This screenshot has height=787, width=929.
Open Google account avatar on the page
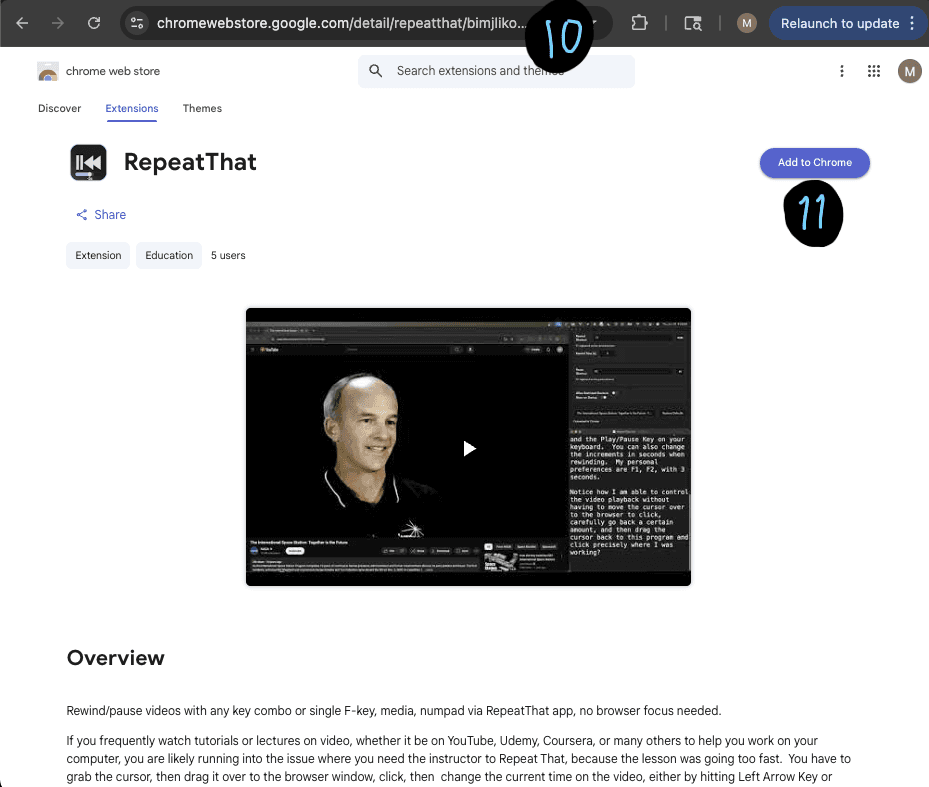[x=910, y=71]
